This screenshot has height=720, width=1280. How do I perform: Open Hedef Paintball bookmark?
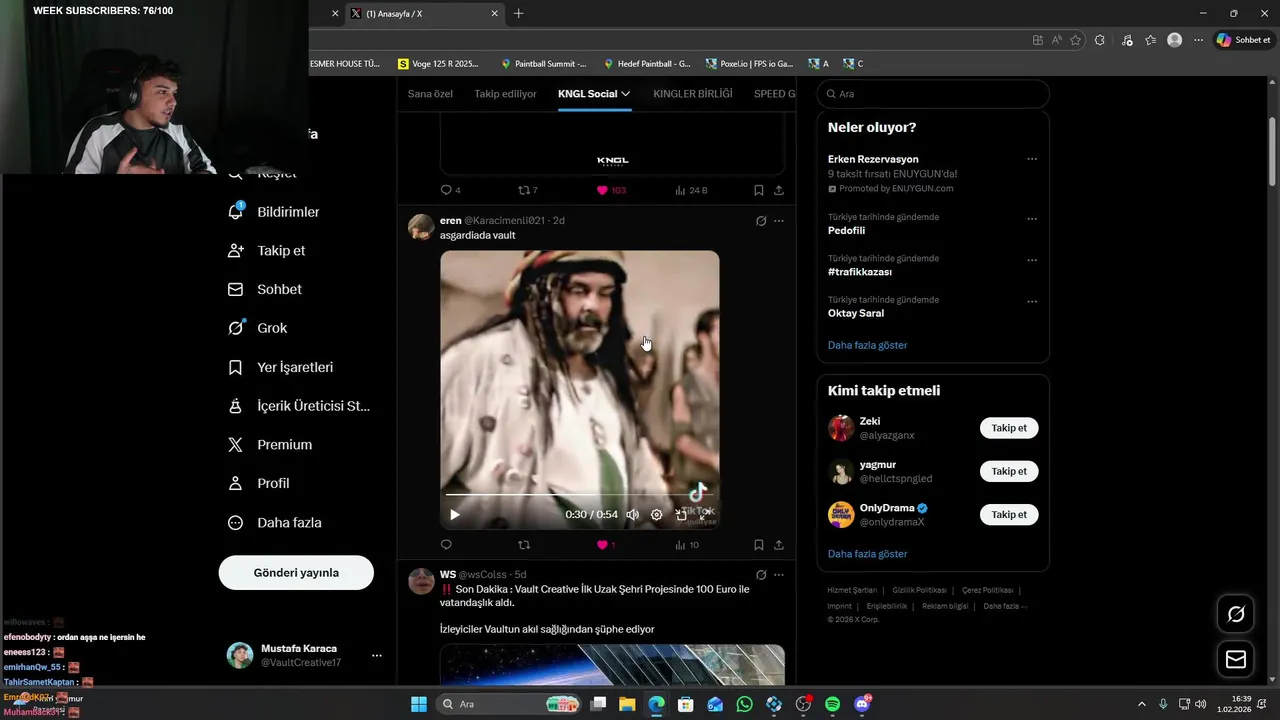pyautogui.click(x=646, y=63)
